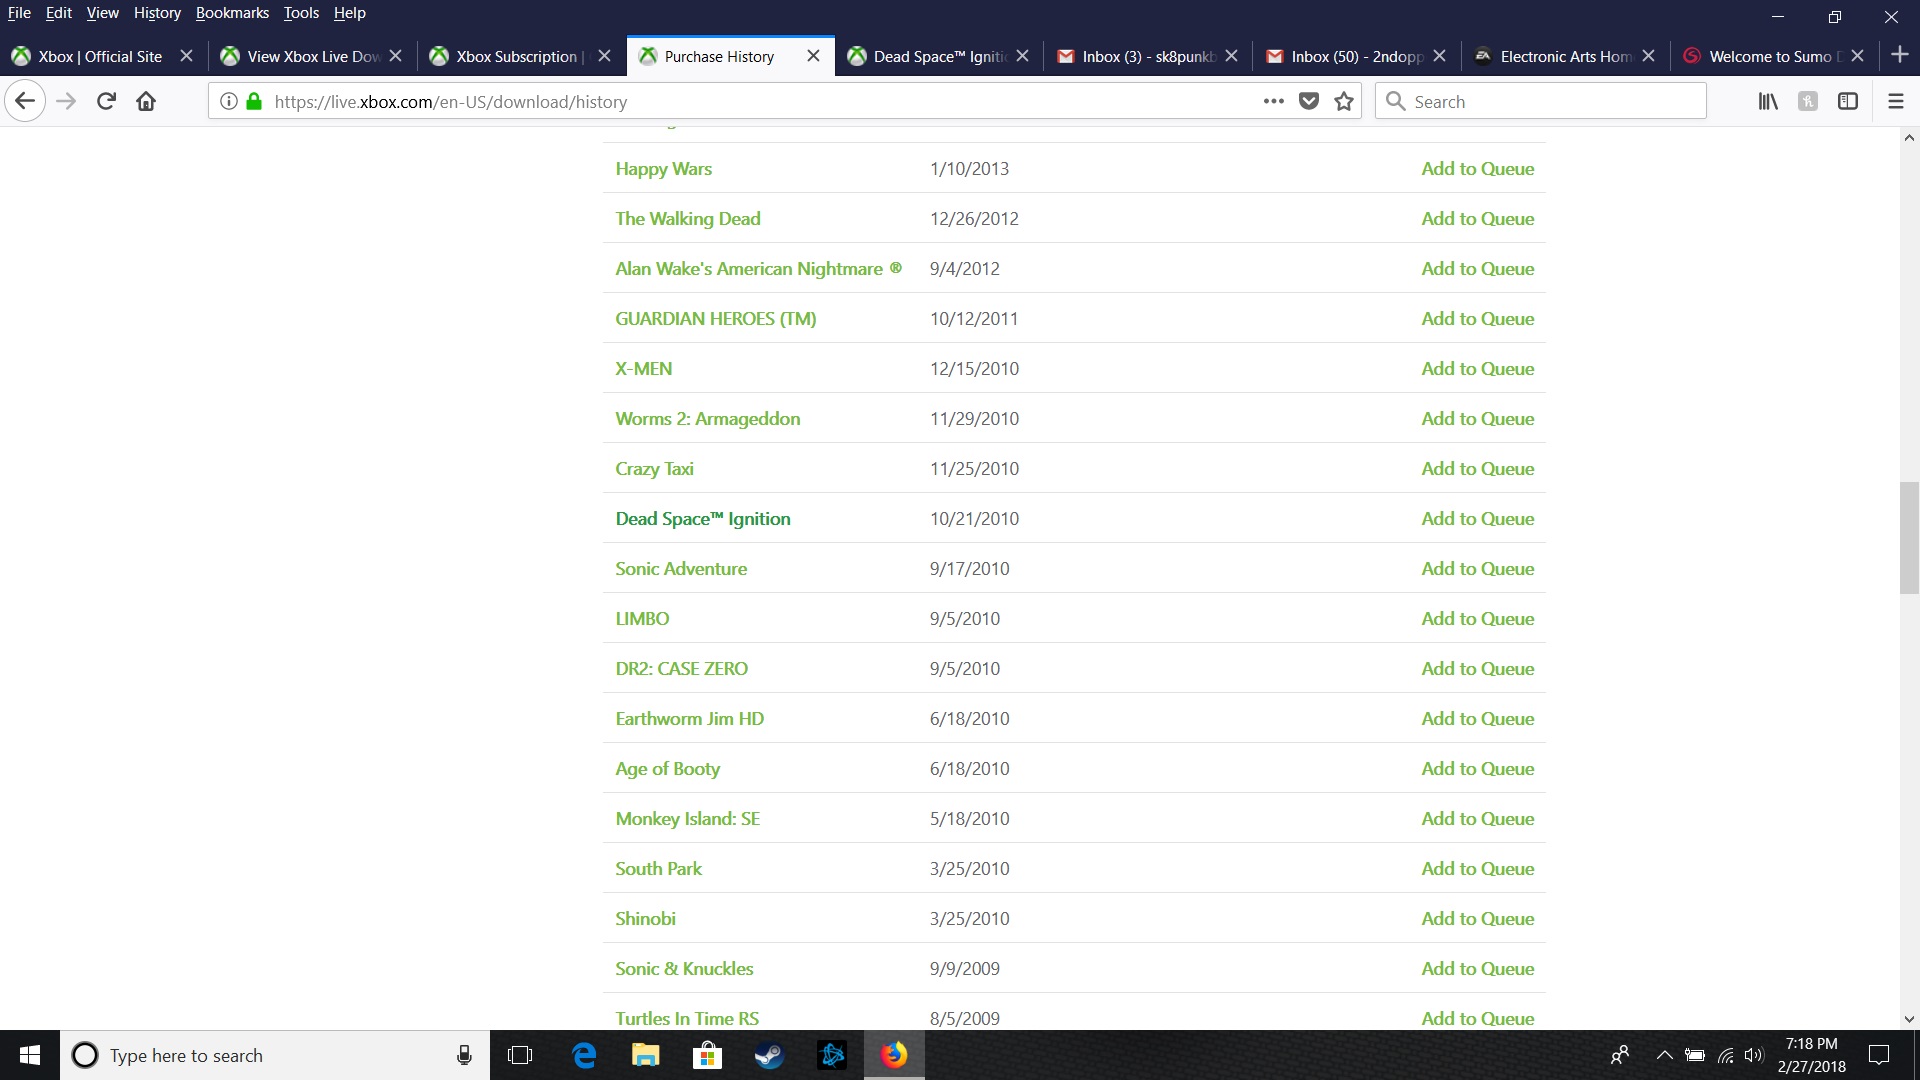This screenshot has width=1920, height=1080.
Task: Open Task View in taskbar
Action: (520, 1055)
